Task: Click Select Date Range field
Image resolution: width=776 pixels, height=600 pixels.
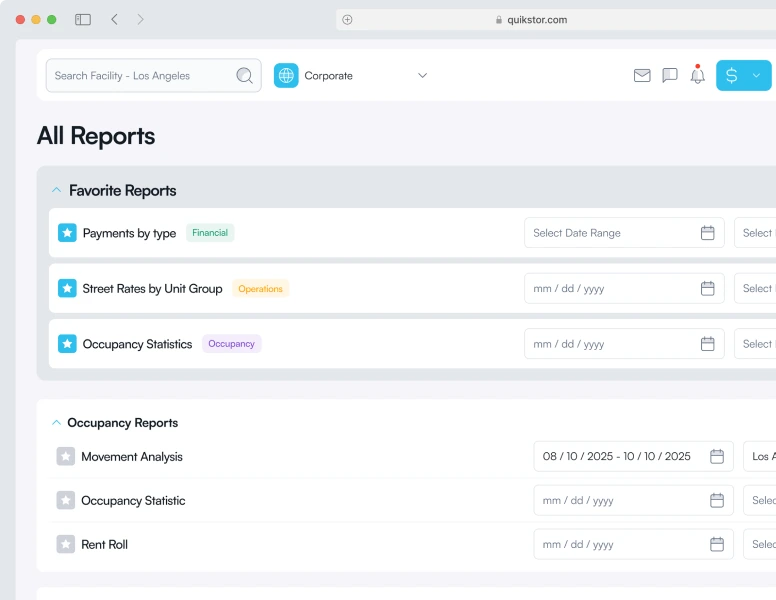Action: pos(624,233)
